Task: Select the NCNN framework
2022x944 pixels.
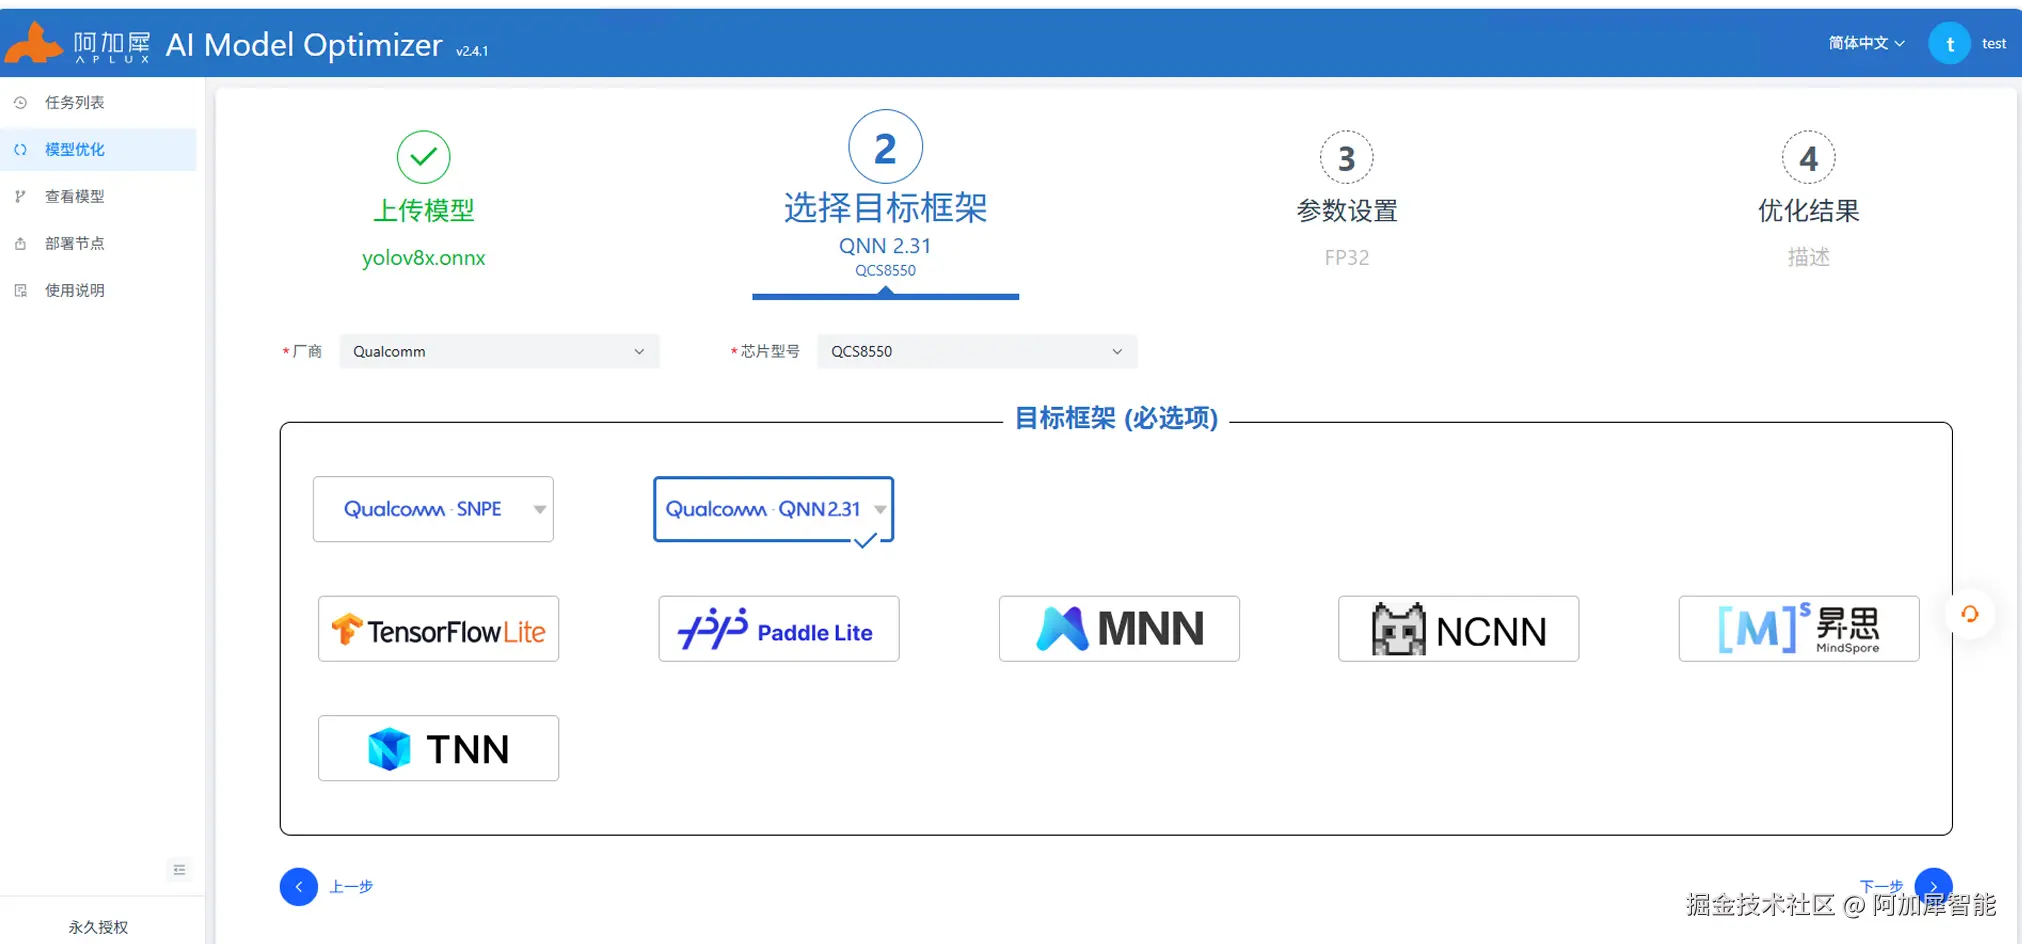Action: tap(1459, 629)
